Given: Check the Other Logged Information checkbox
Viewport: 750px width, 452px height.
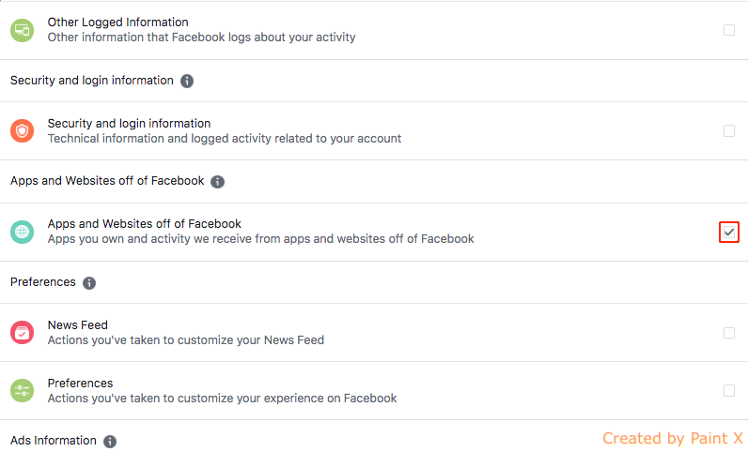Looking at the screenshot, I should (729, 30).
